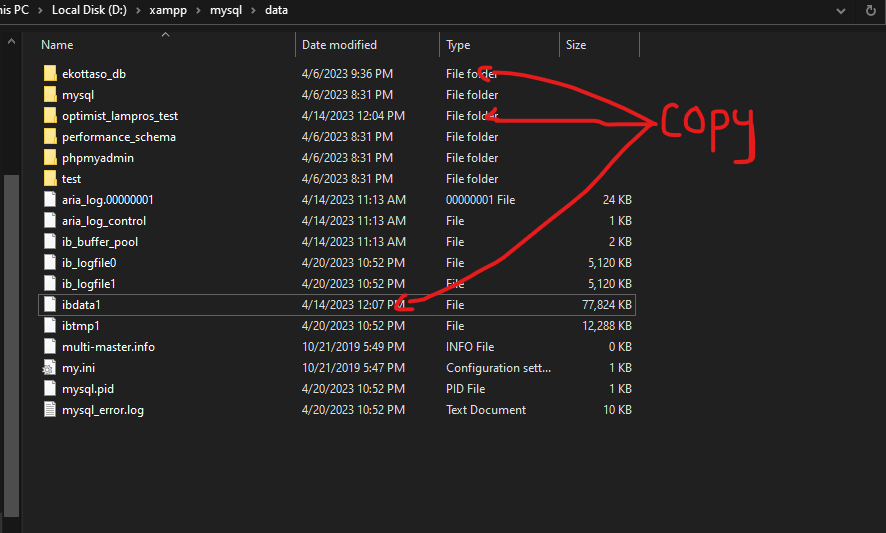886x533 pixels.
Task: Select the ekottaso_db folder name
Action: pyautogui.click(x=94, y=74)
